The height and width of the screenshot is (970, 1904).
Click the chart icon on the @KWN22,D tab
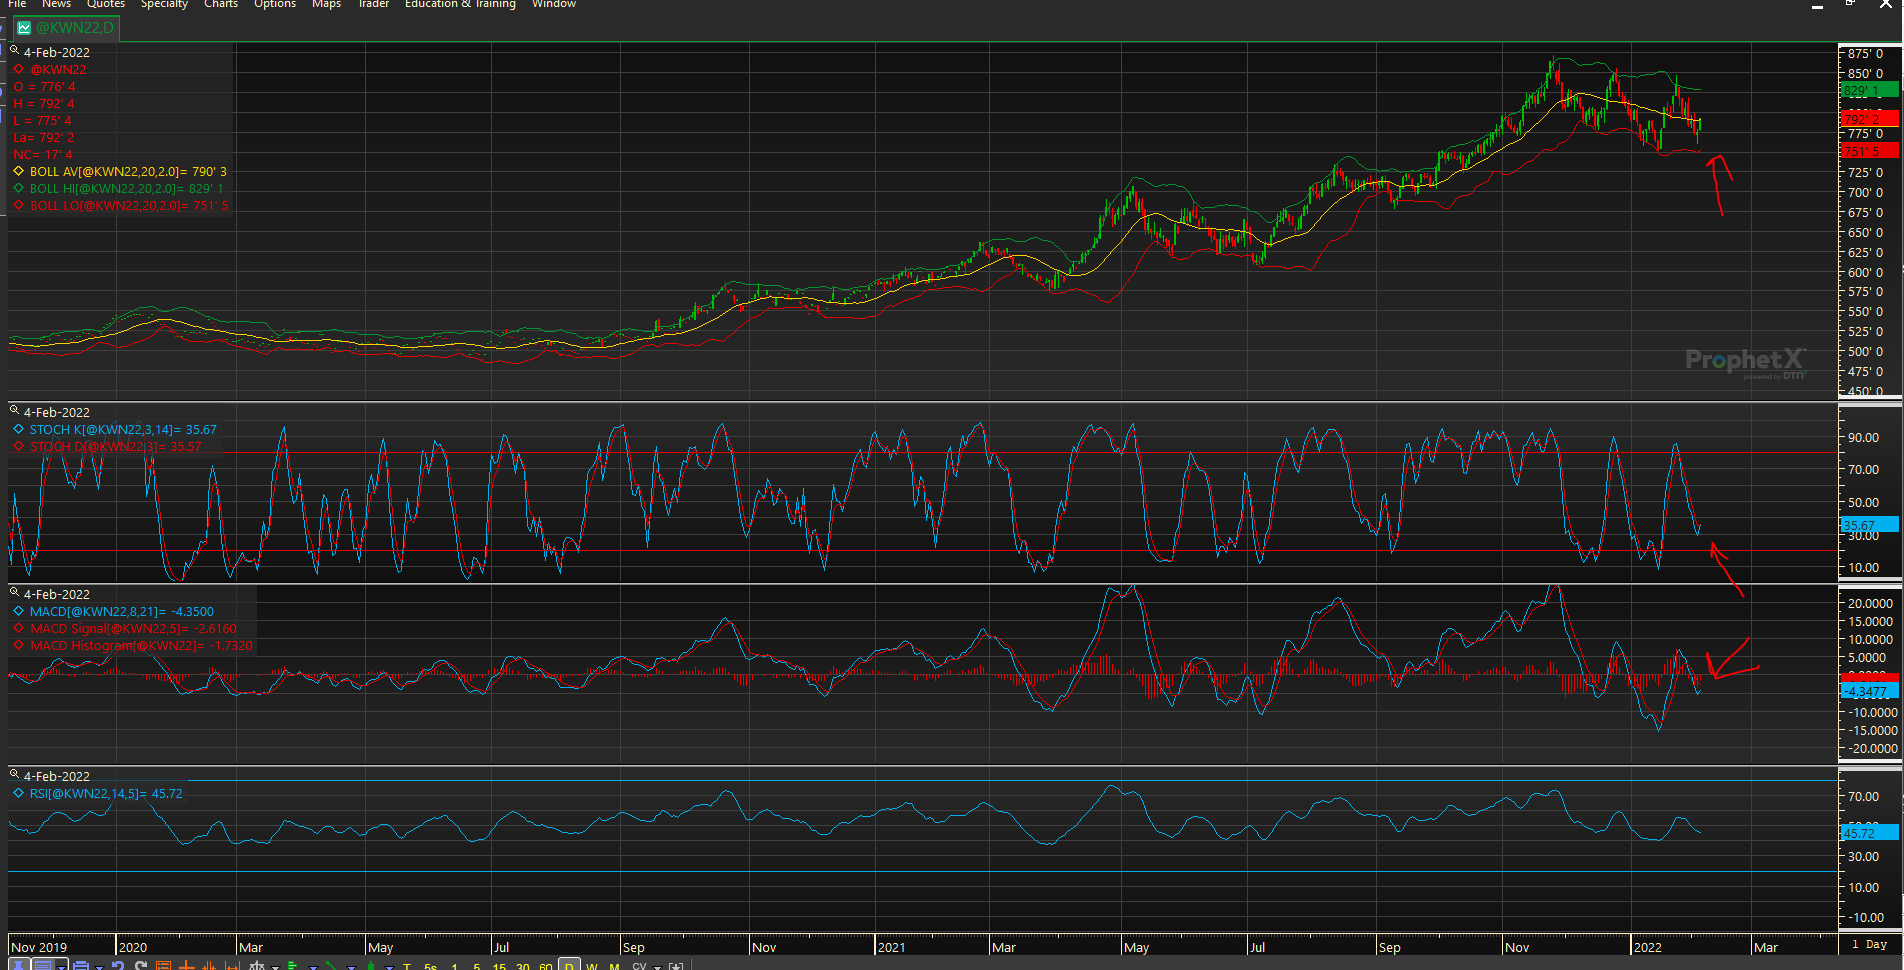(24, 28)
